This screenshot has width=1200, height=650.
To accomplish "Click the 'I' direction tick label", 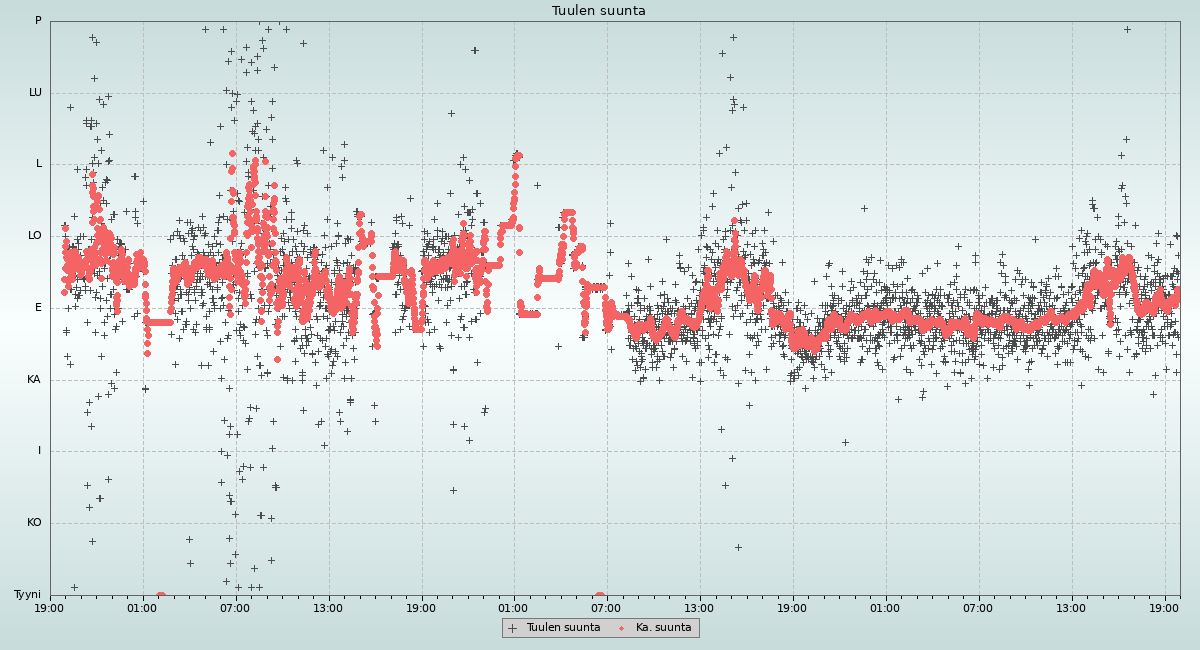I will click(x=40, y=451).
